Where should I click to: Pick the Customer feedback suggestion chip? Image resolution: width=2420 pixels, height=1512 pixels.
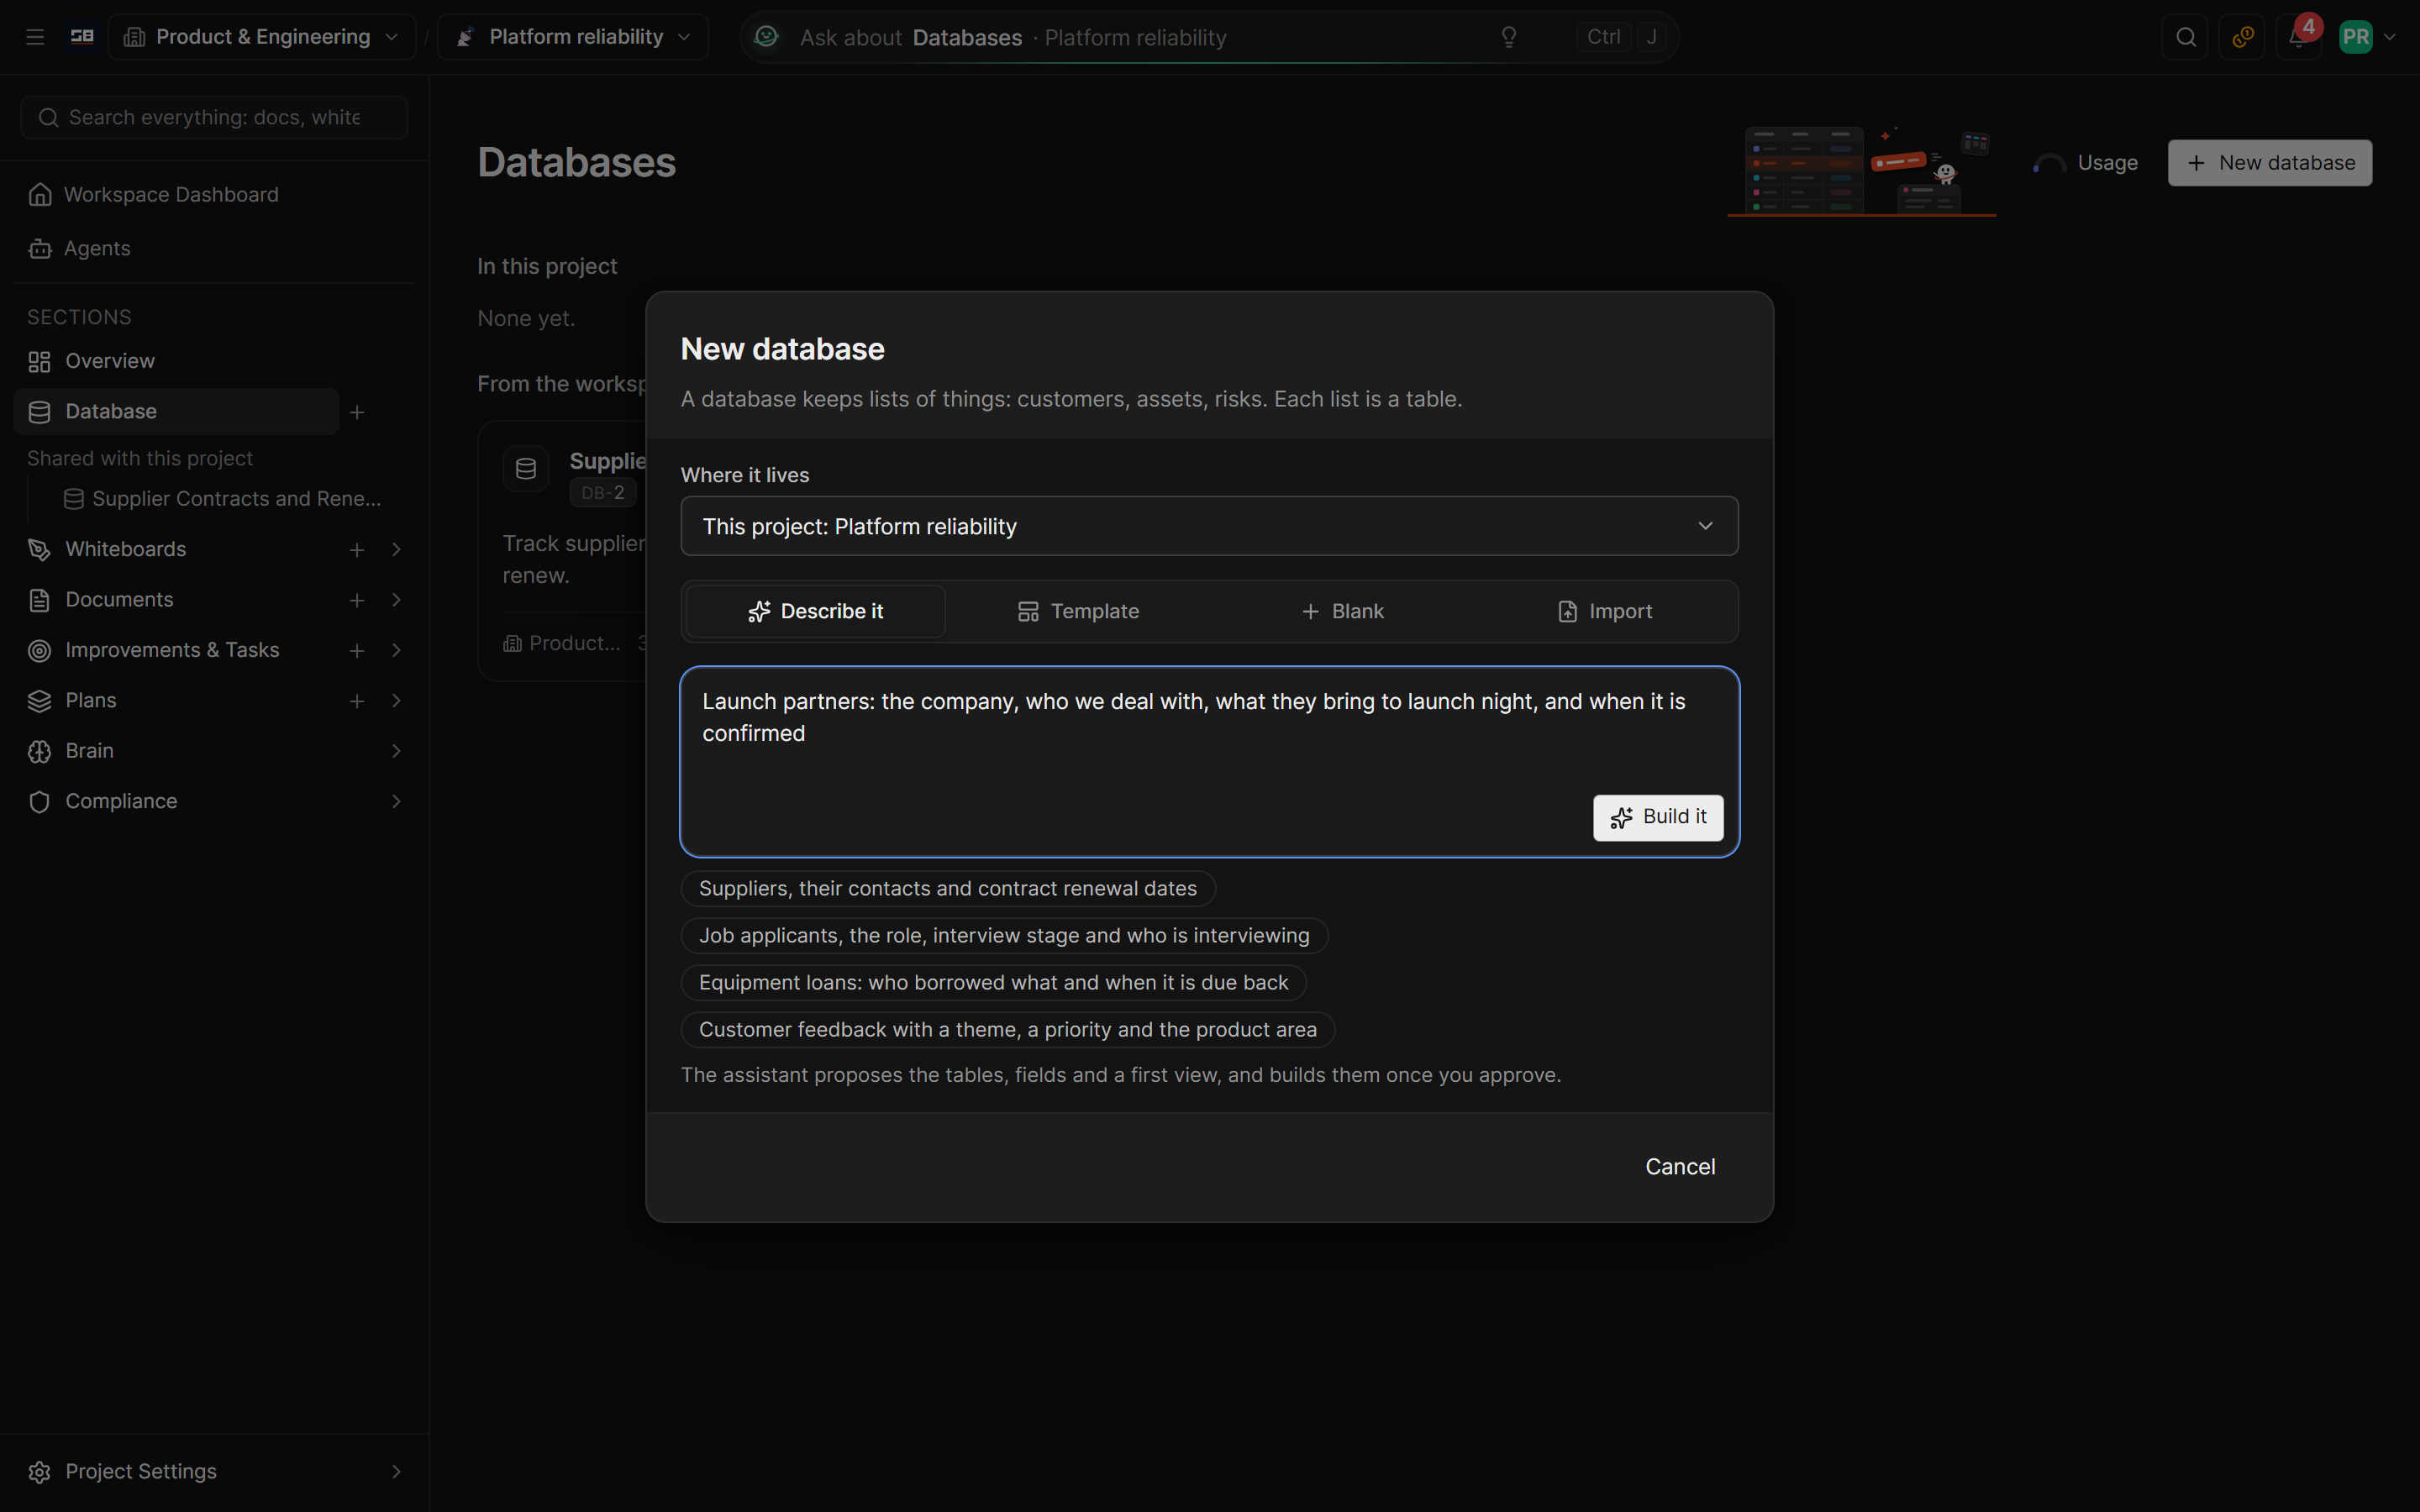point(1008,1029)
